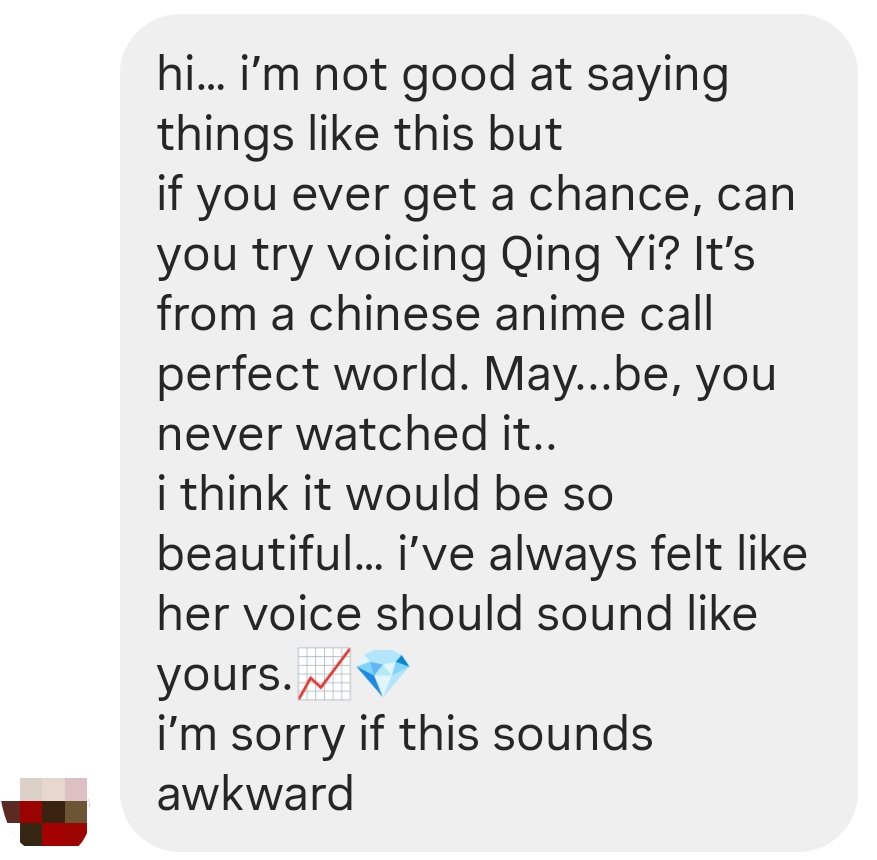
Task: Click the phrase "i think it would"
Action: coord(319,494)
